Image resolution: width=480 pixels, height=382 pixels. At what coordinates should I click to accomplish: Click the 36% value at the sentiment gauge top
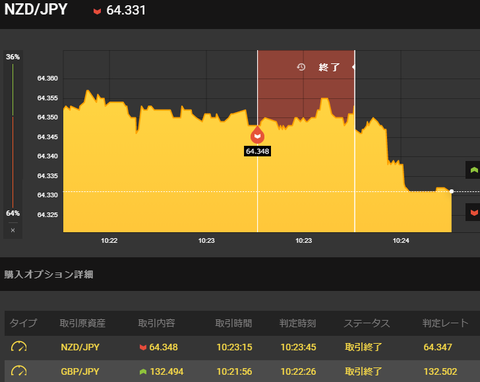(x=13, y=57)
